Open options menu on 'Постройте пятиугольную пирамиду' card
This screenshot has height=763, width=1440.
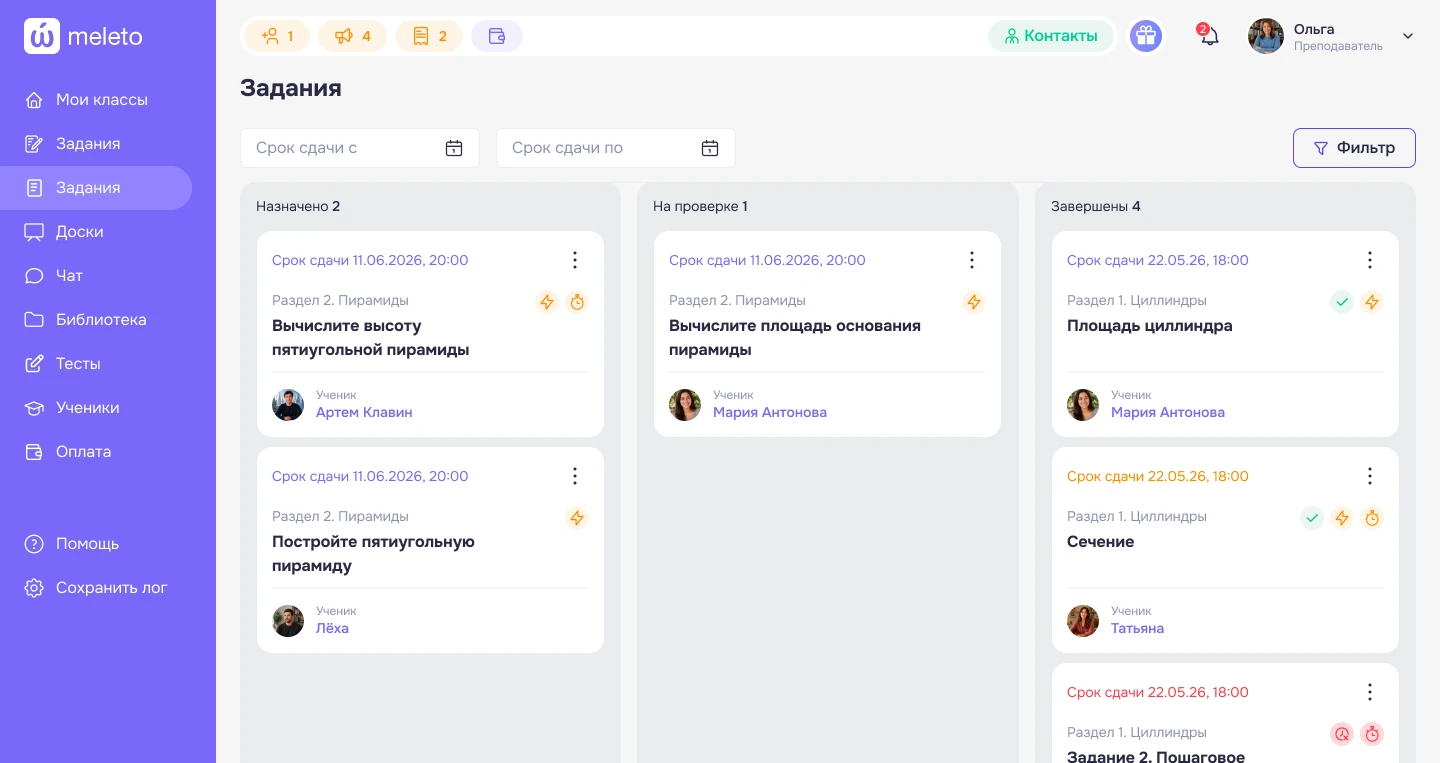[x=575, y=476]
